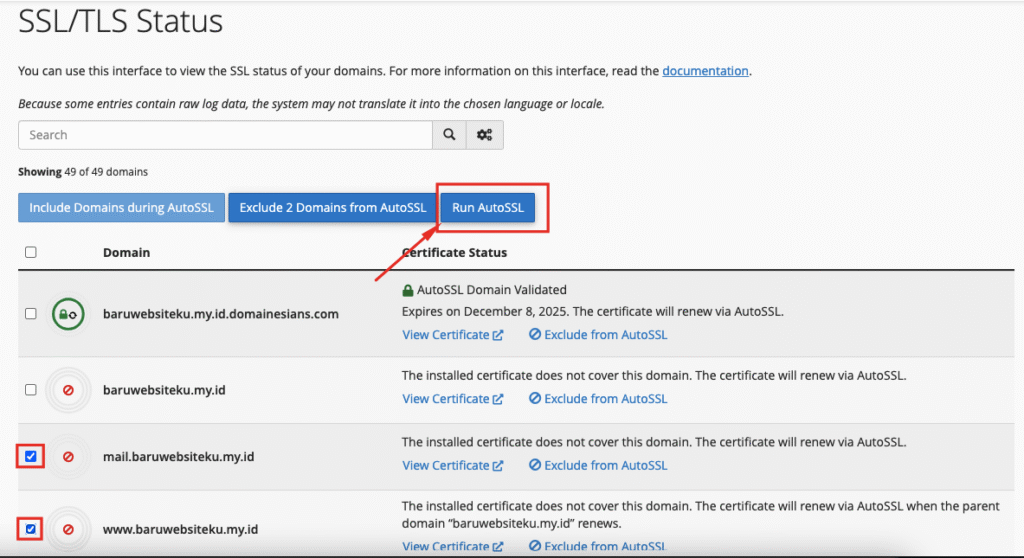This screenshot has width=1024, height=558.
Task: Check the box for baruwebsiteku.my.id.domainesians.com
Action: (31, 314)
